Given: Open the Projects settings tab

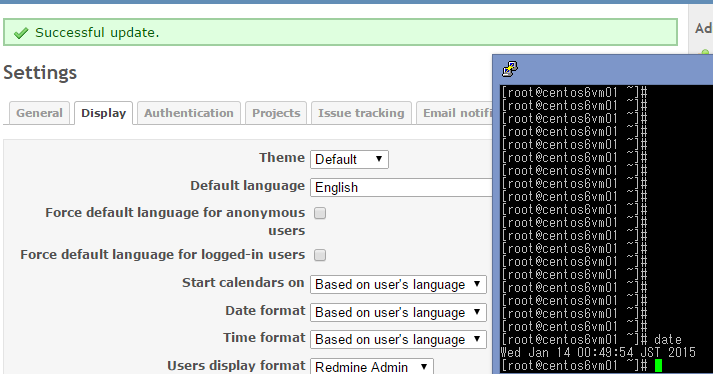Looking at the screenshot, I should pyautogui.click(x=276, y=113).
